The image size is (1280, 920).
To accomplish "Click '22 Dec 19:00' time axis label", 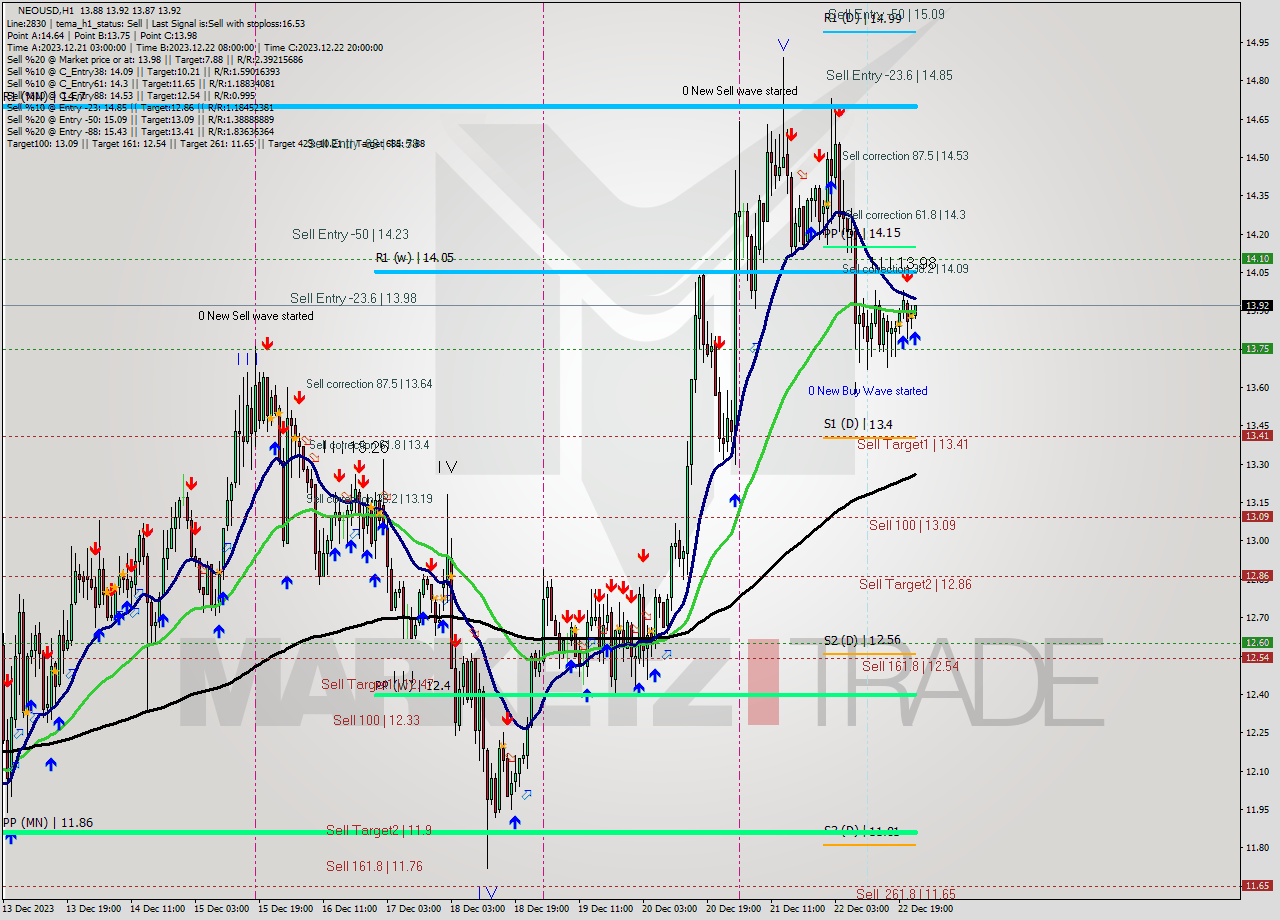I will tap(926, 909).
